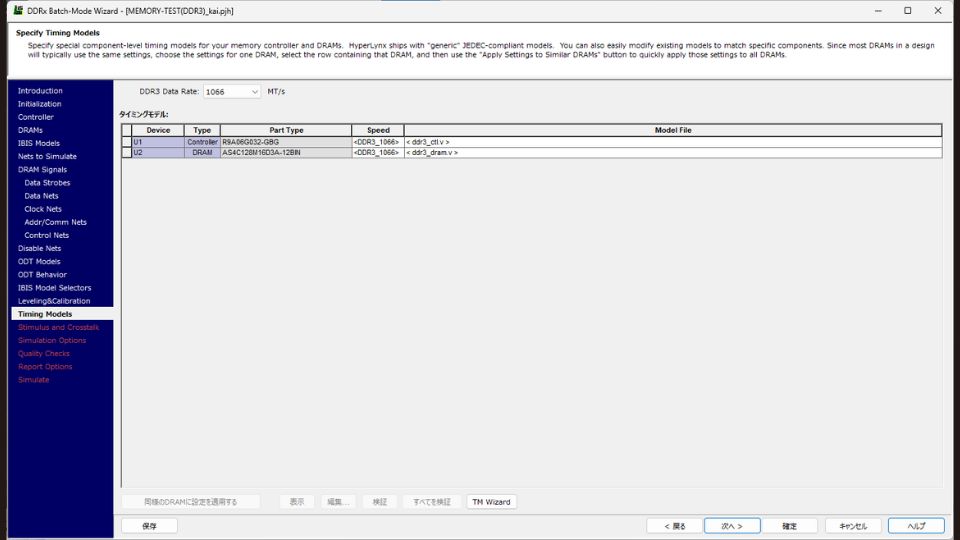
Task: Click model file ddr3_ctl.v cell
Action: (672, 142)
